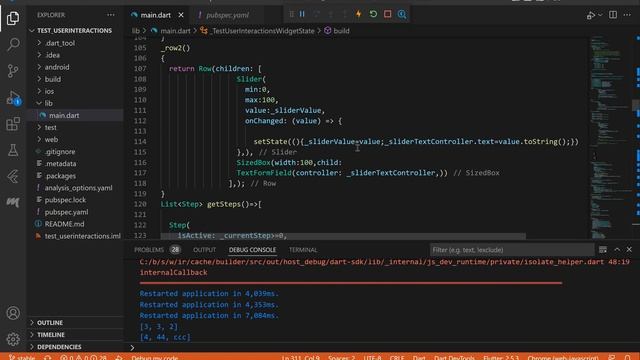
Task: Open the Explorer view in activity bar
Action: pyautogui.click(x=13, y=18)
